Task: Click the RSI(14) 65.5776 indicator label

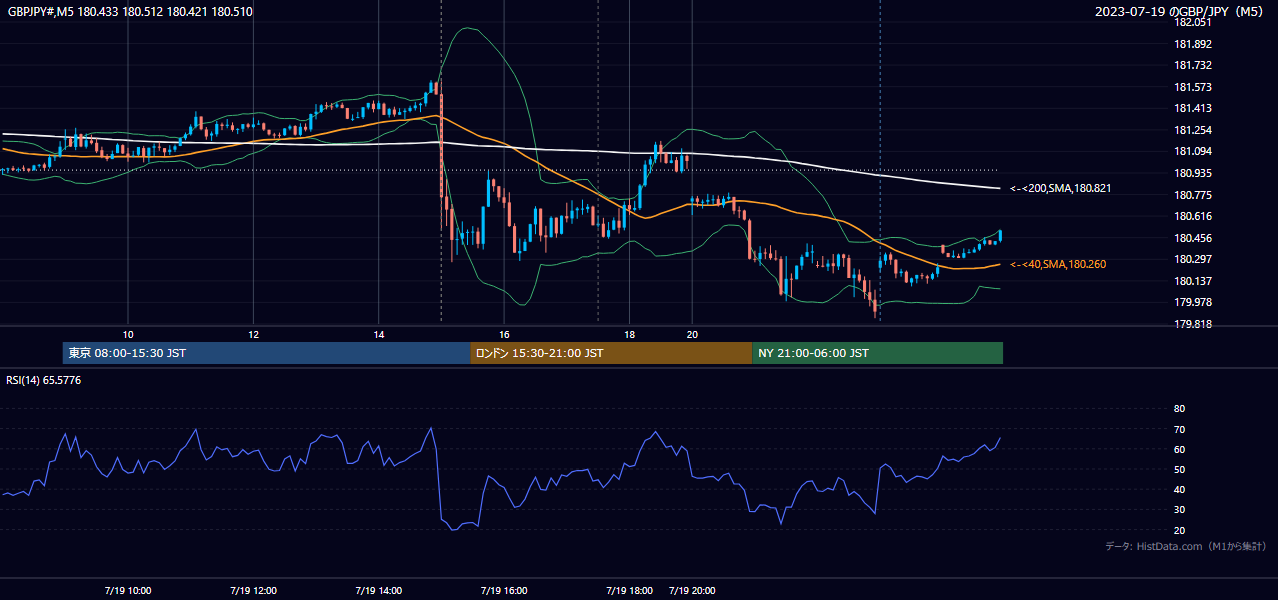Action: pyautogui.click(x=42, y=381)
